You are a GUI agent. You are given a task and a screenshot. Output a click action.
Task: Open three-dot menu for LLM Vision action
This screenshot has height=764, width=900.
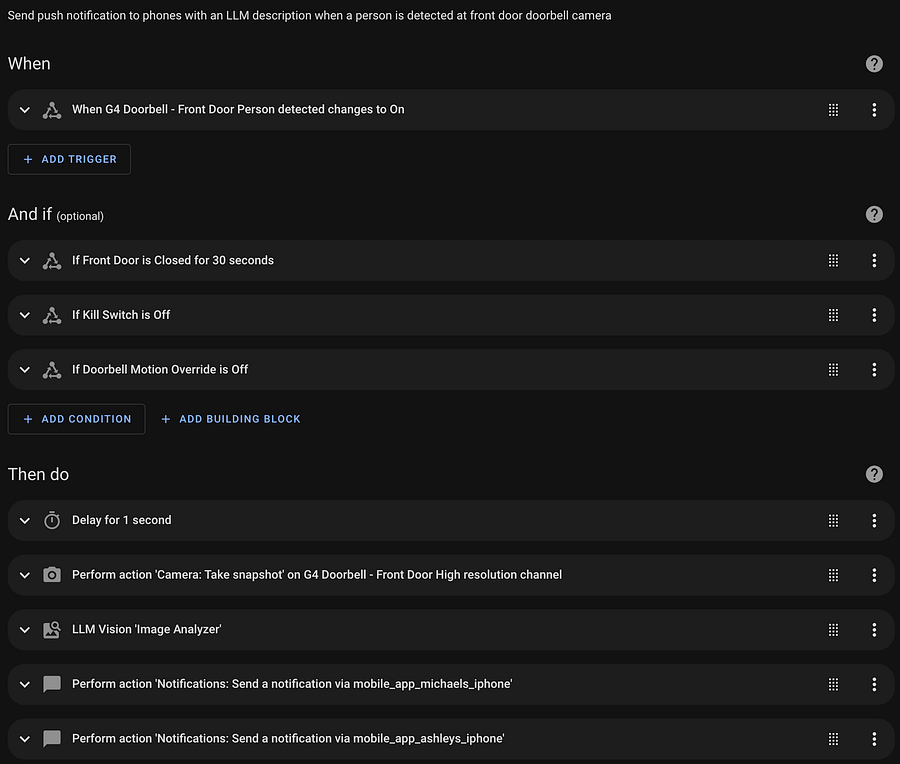tap(874, 630)
